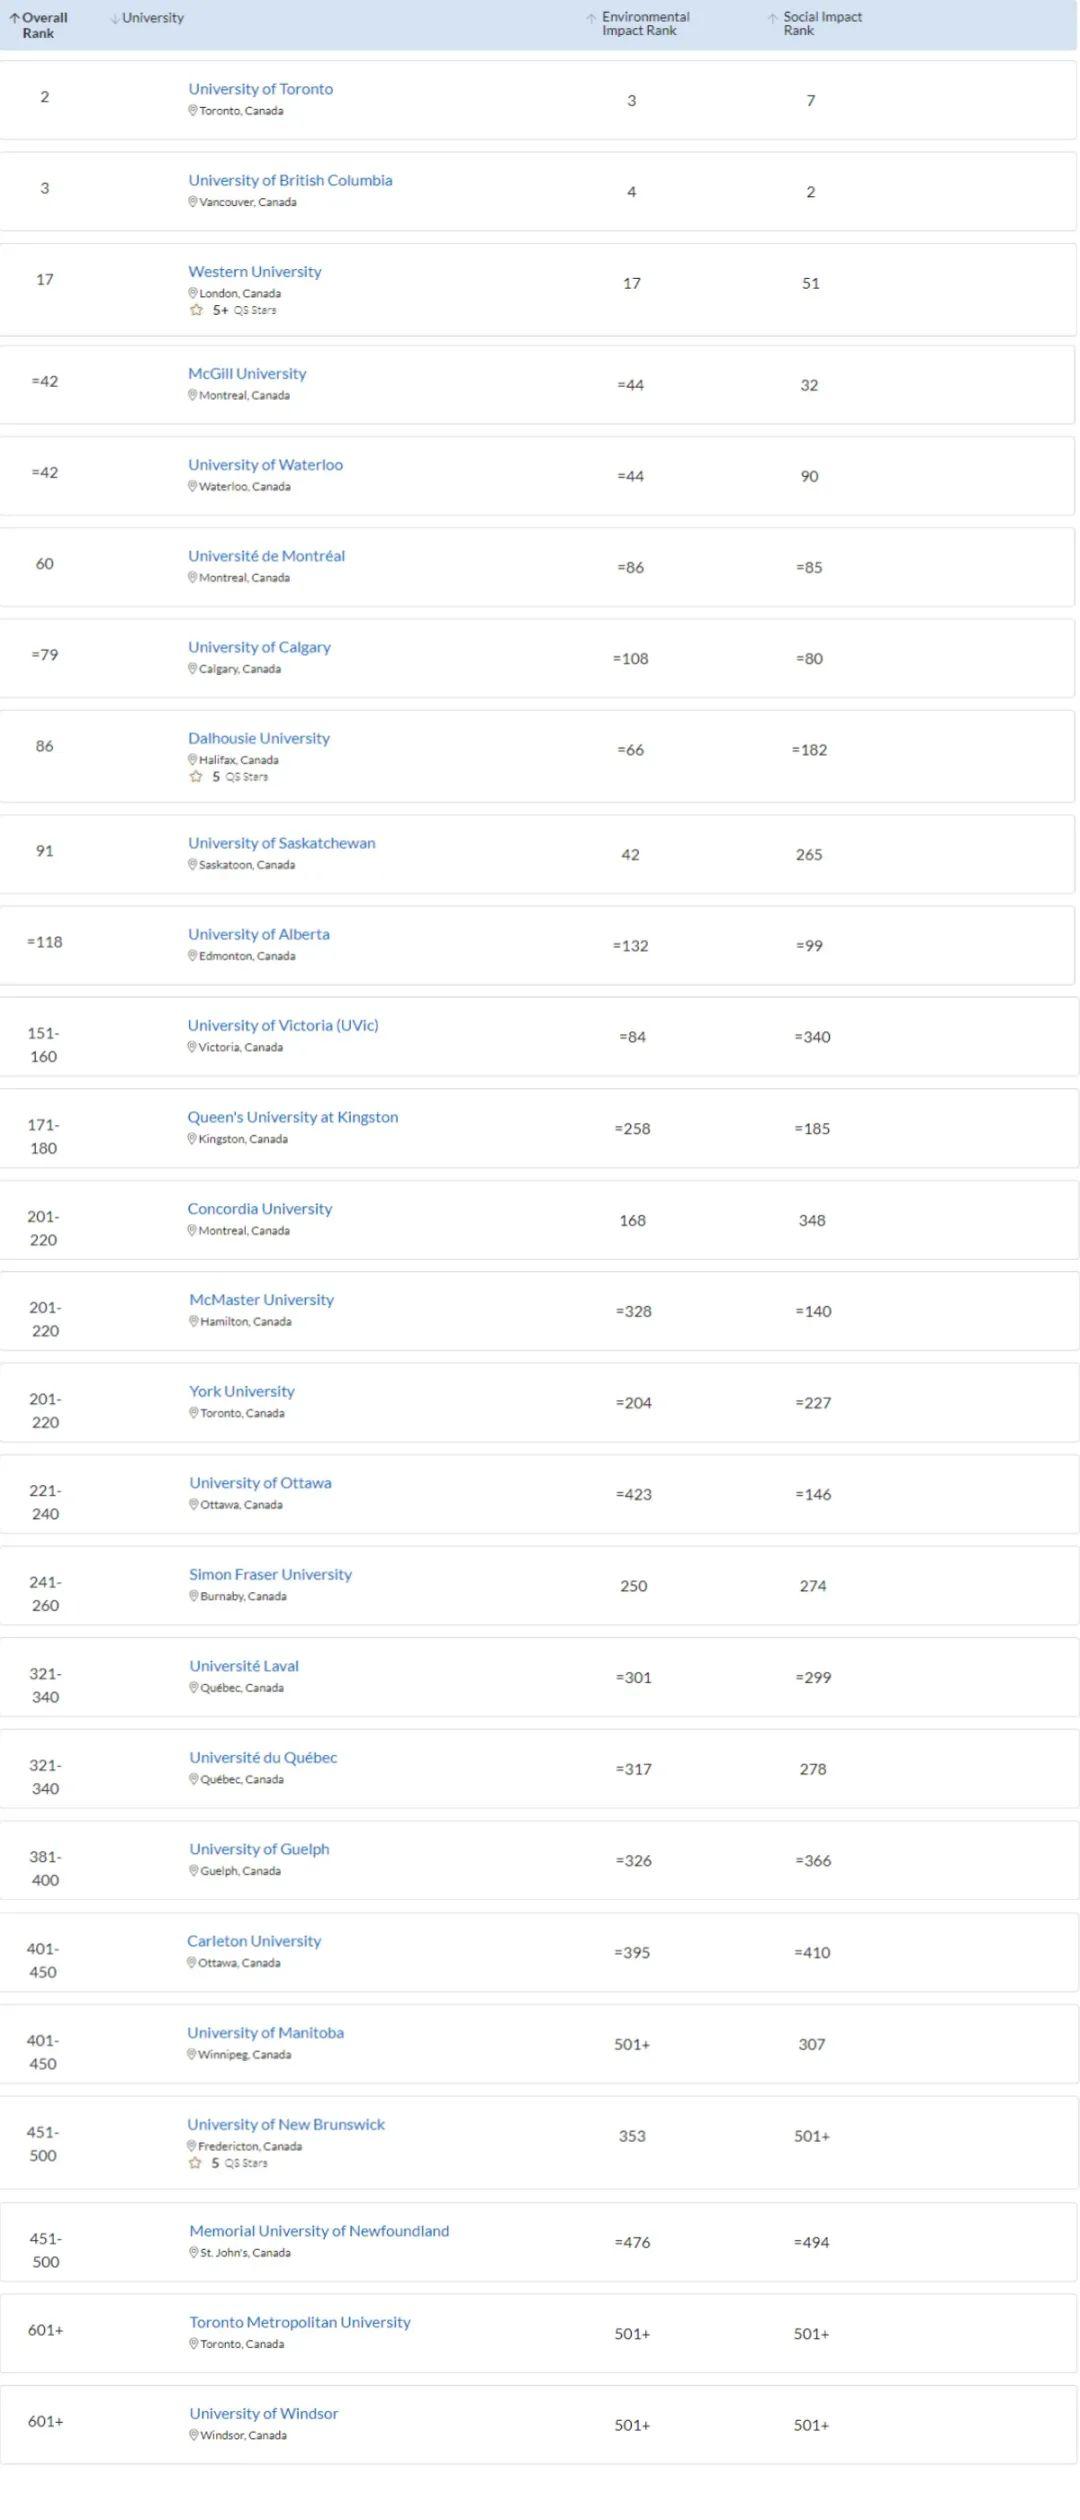This screenshot has height=2520, width=1080.
Task: Sort by the Environmental Impact Rank header
Action: pyautogui.click(x=645, y=24)
